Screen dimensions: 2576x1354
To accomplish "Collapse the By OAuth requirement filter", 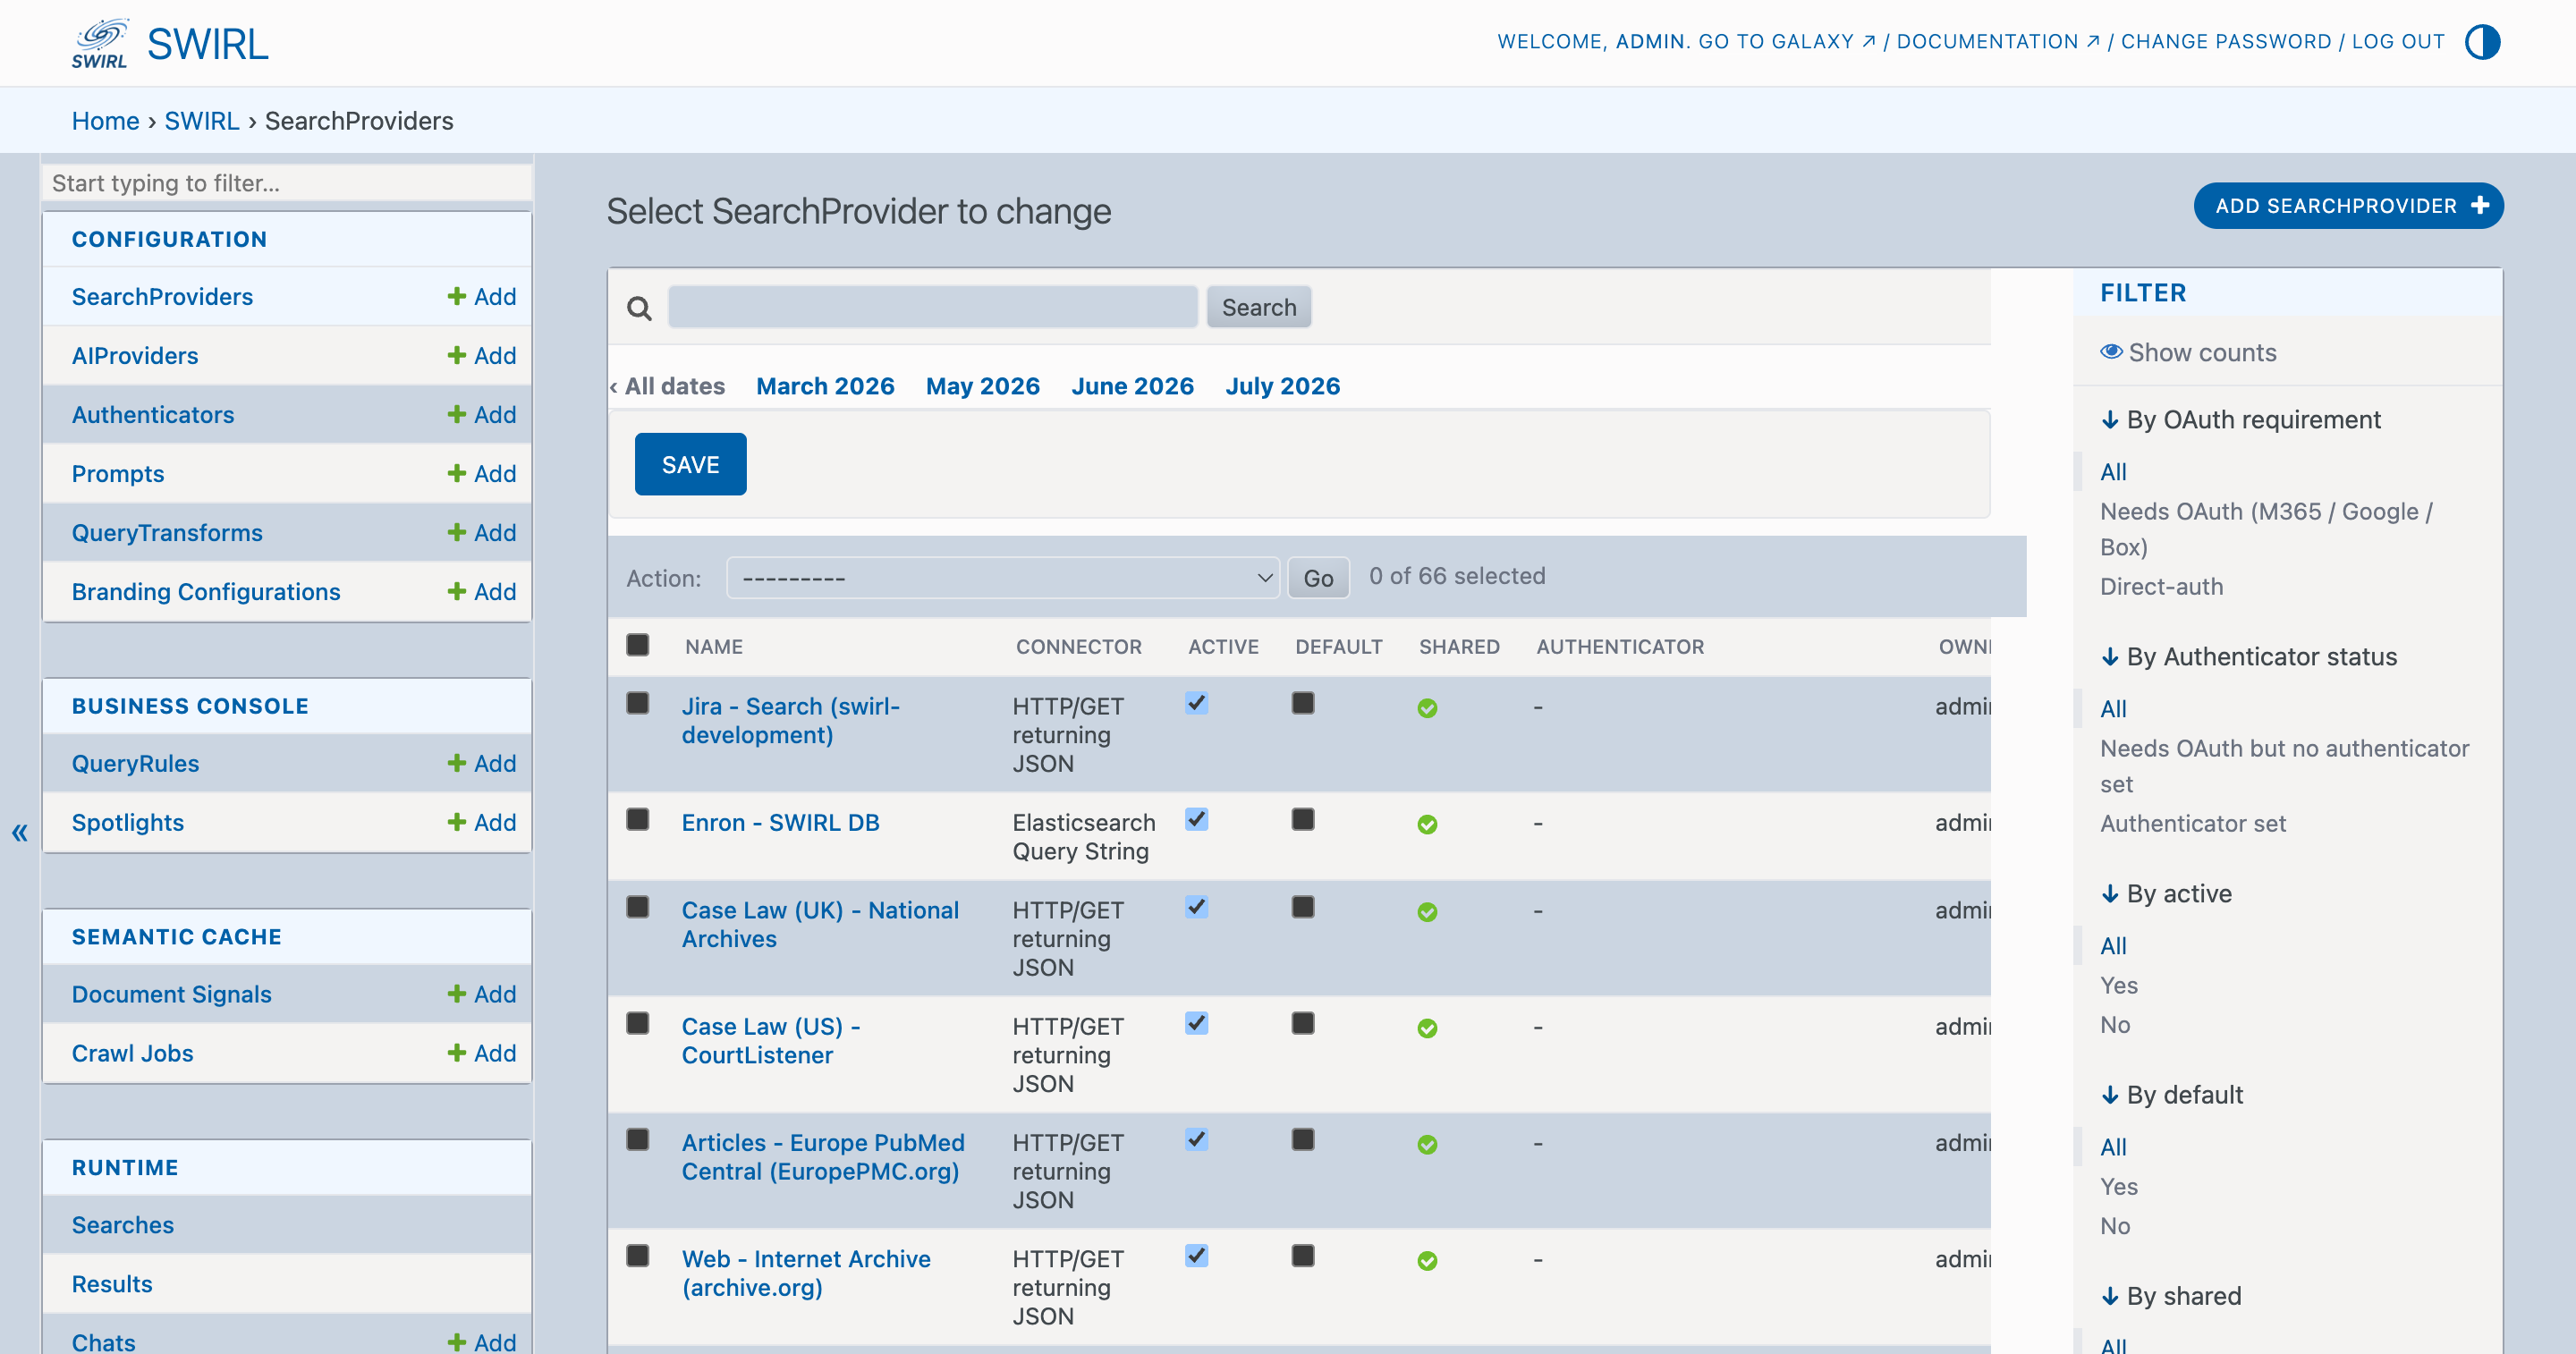I will tap(2240, 420).
